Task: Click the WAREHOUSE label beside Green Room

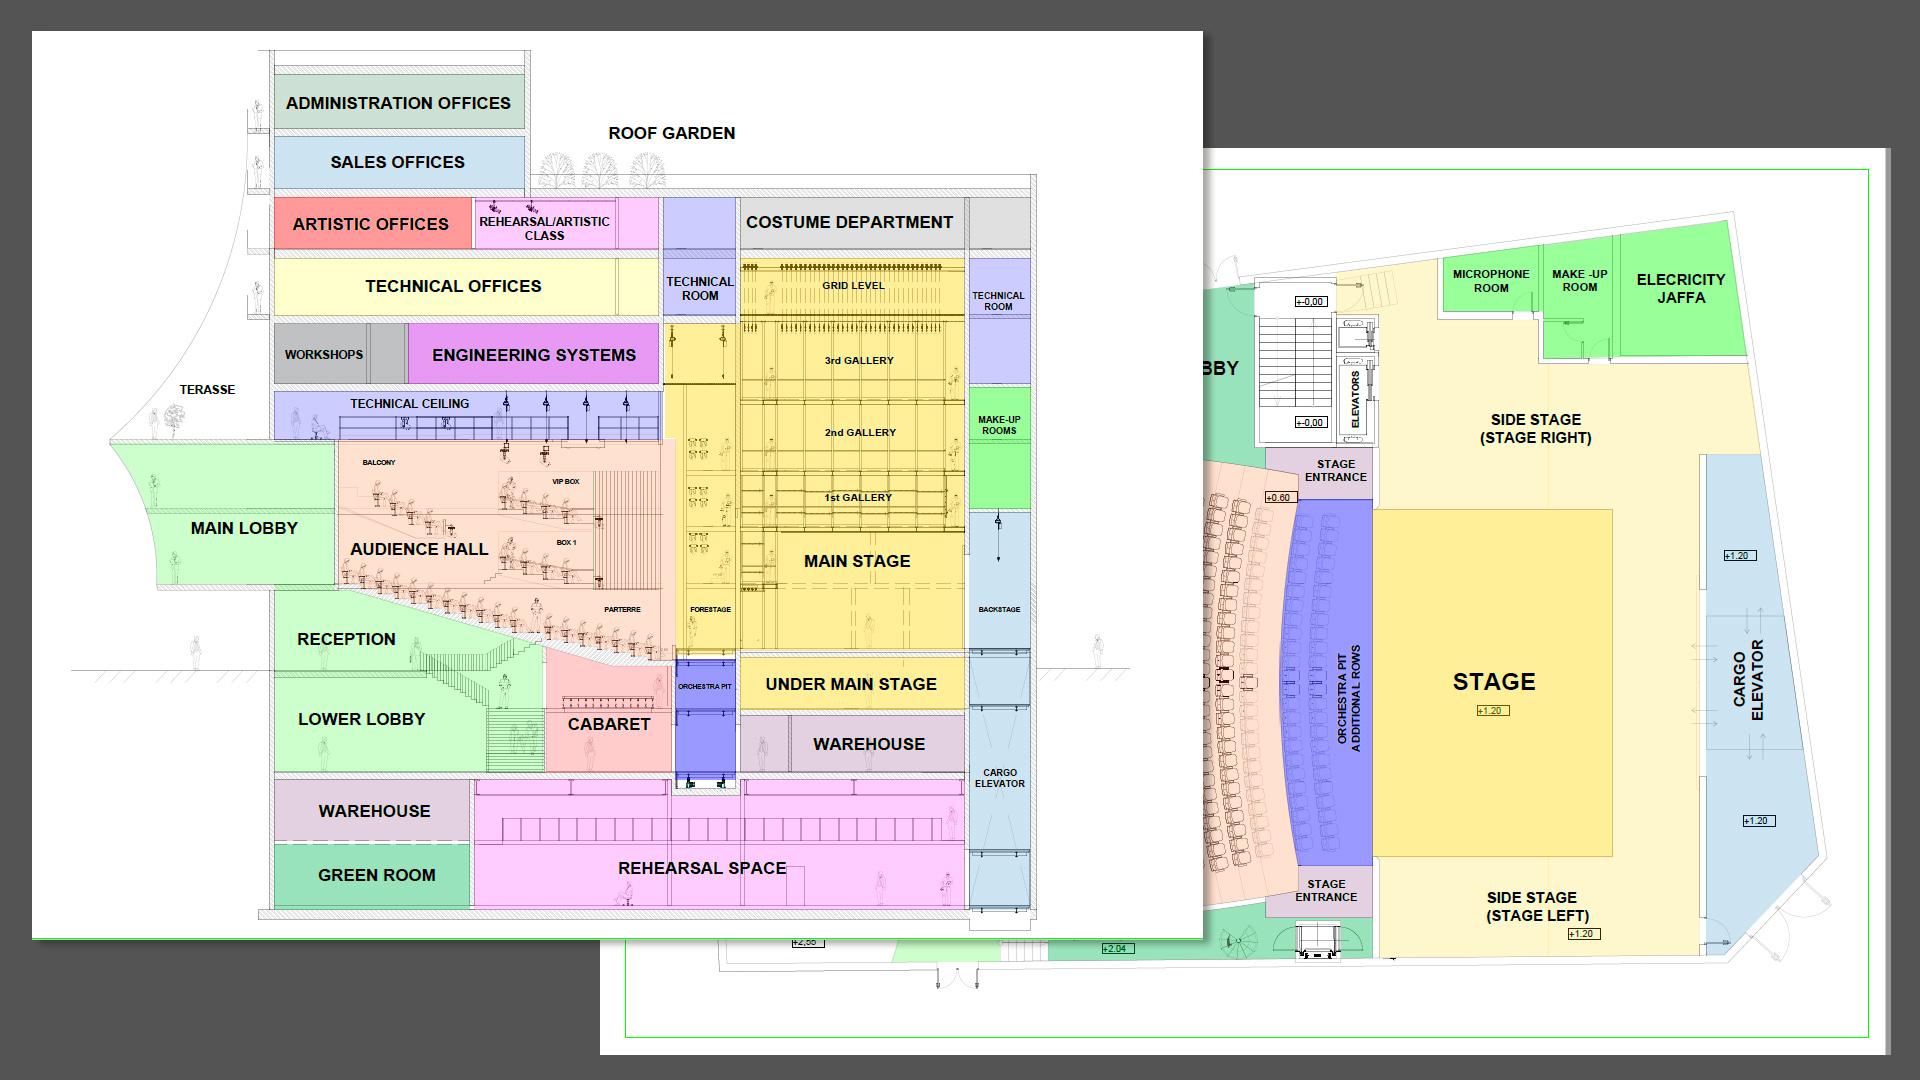Action: [x=374, y=811]
